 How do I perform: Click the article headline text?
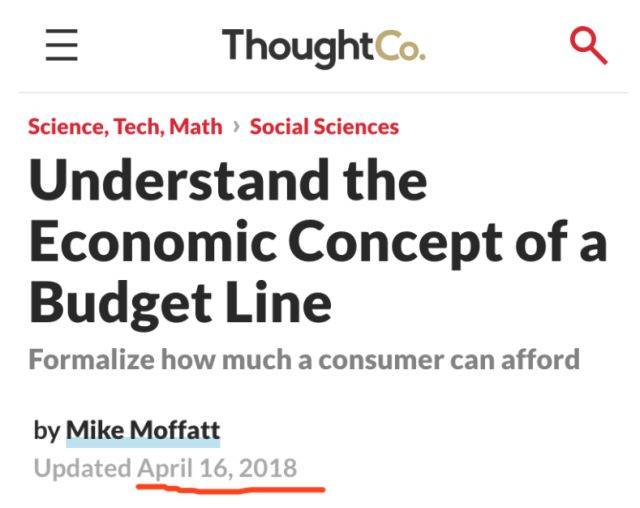point(318,241)
